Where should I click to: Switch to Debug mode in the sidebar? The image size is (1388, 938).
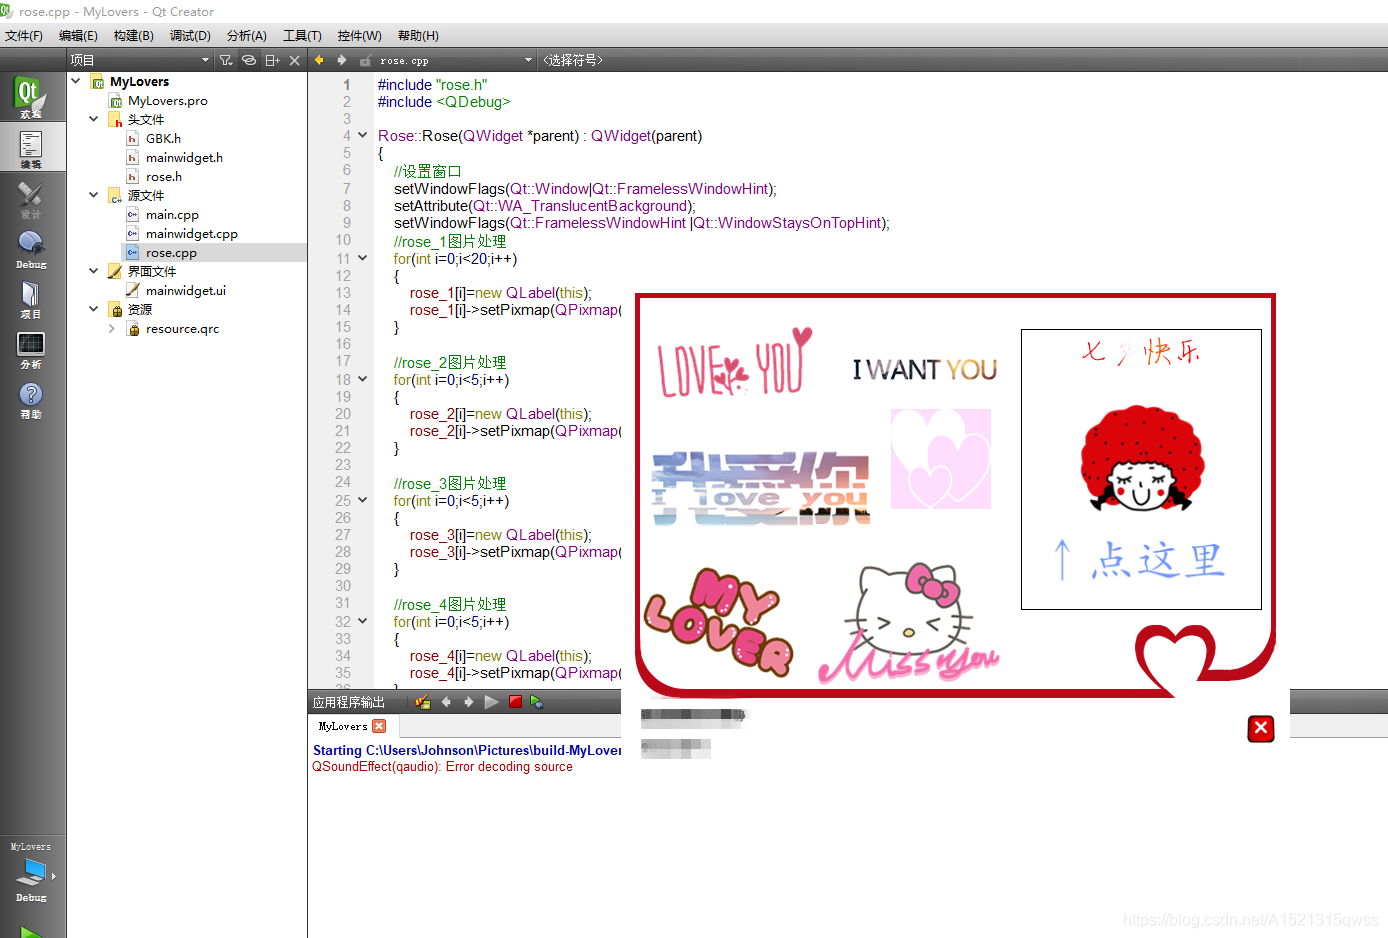pos(30,249)
